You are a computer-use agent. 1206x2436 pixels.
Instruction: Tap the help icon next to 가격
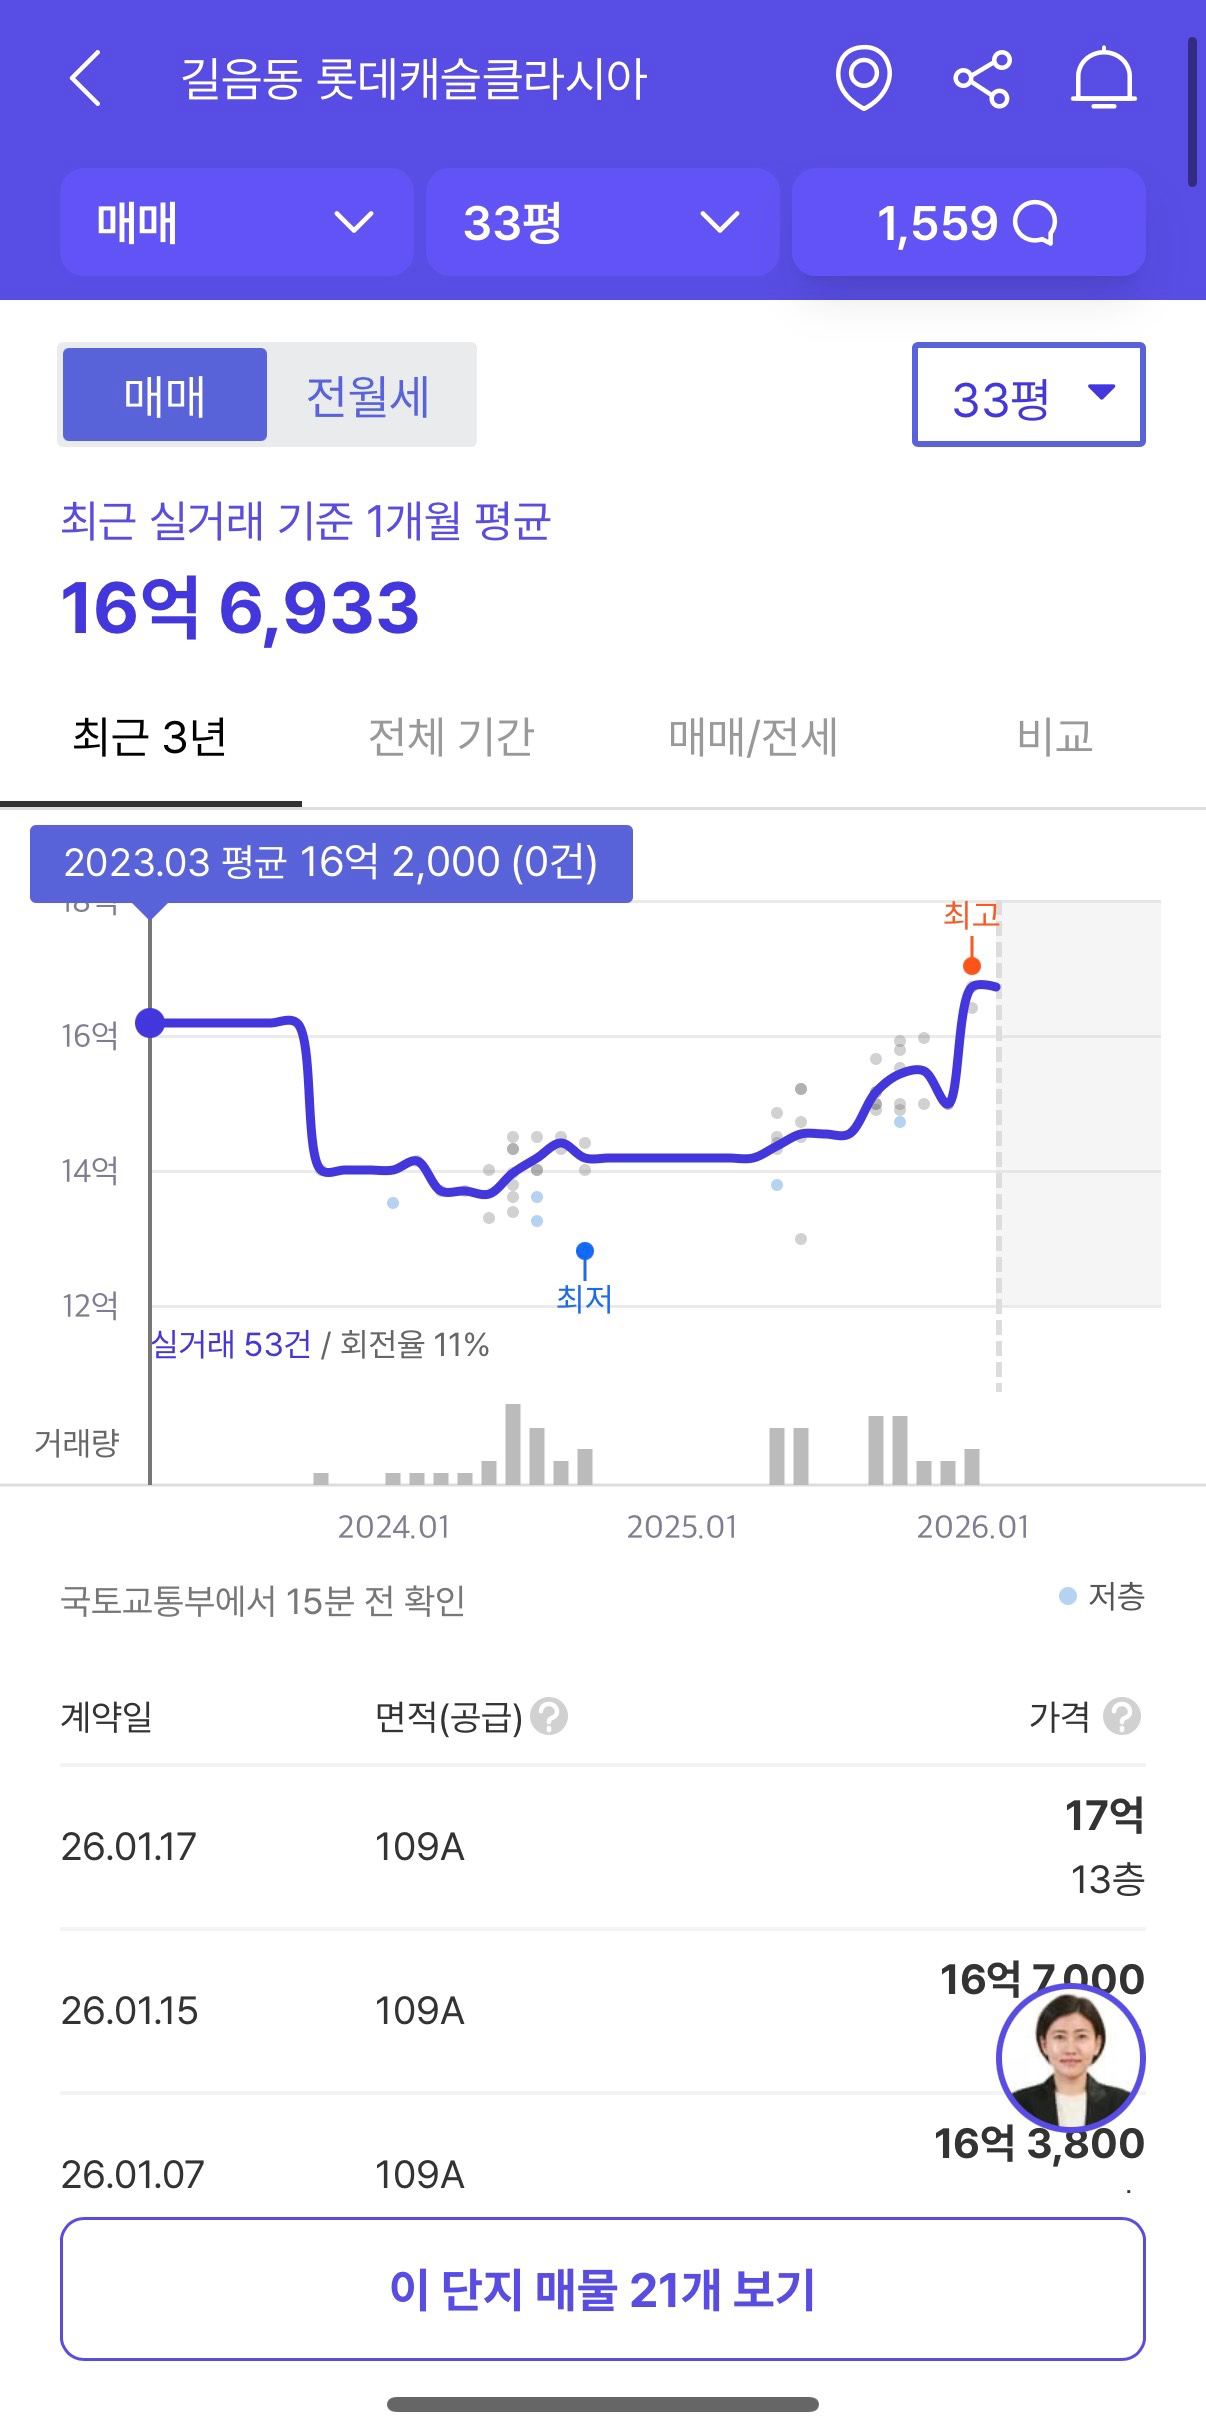coord(1122,1716)
